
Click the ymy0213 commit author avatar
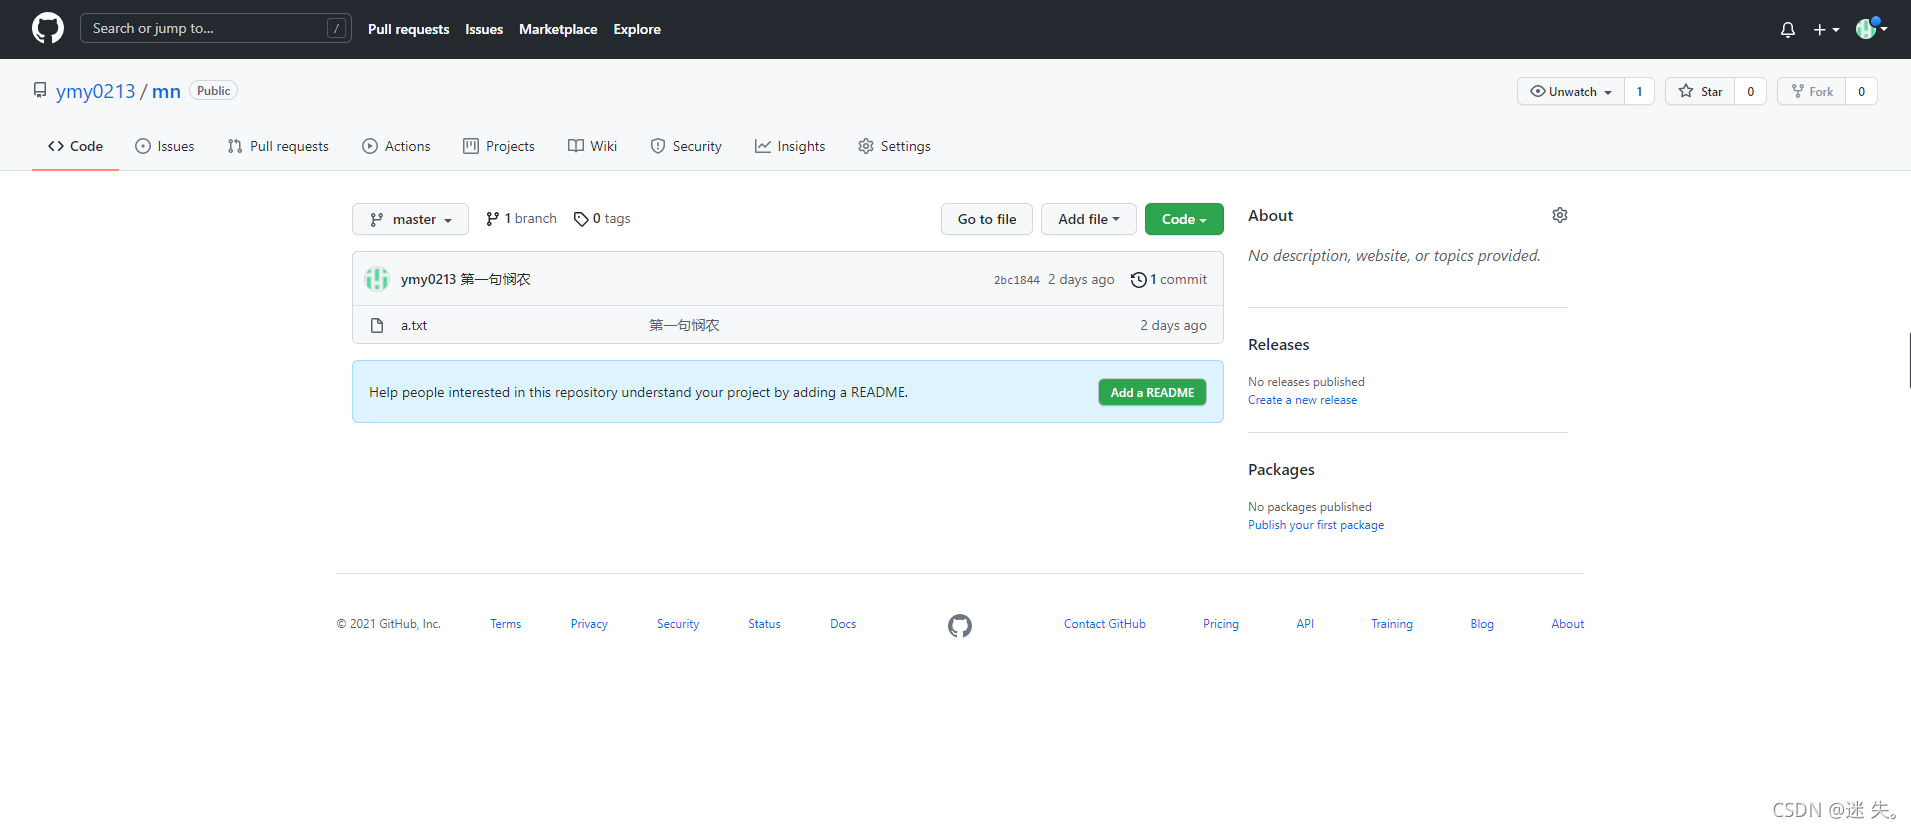click(377, 279)
